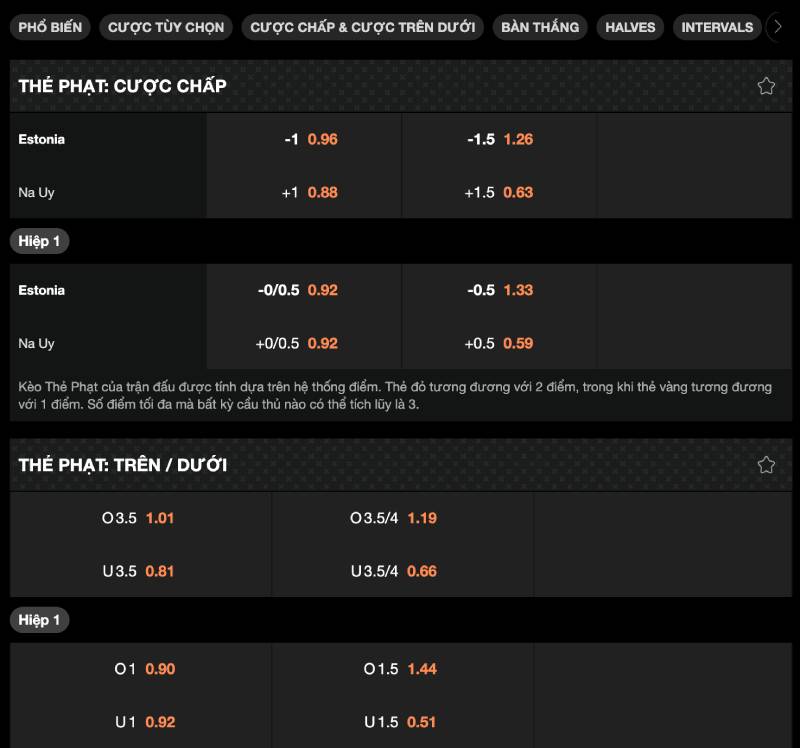Select Na Uy +1.5 odds 0.63

(499, 193)
